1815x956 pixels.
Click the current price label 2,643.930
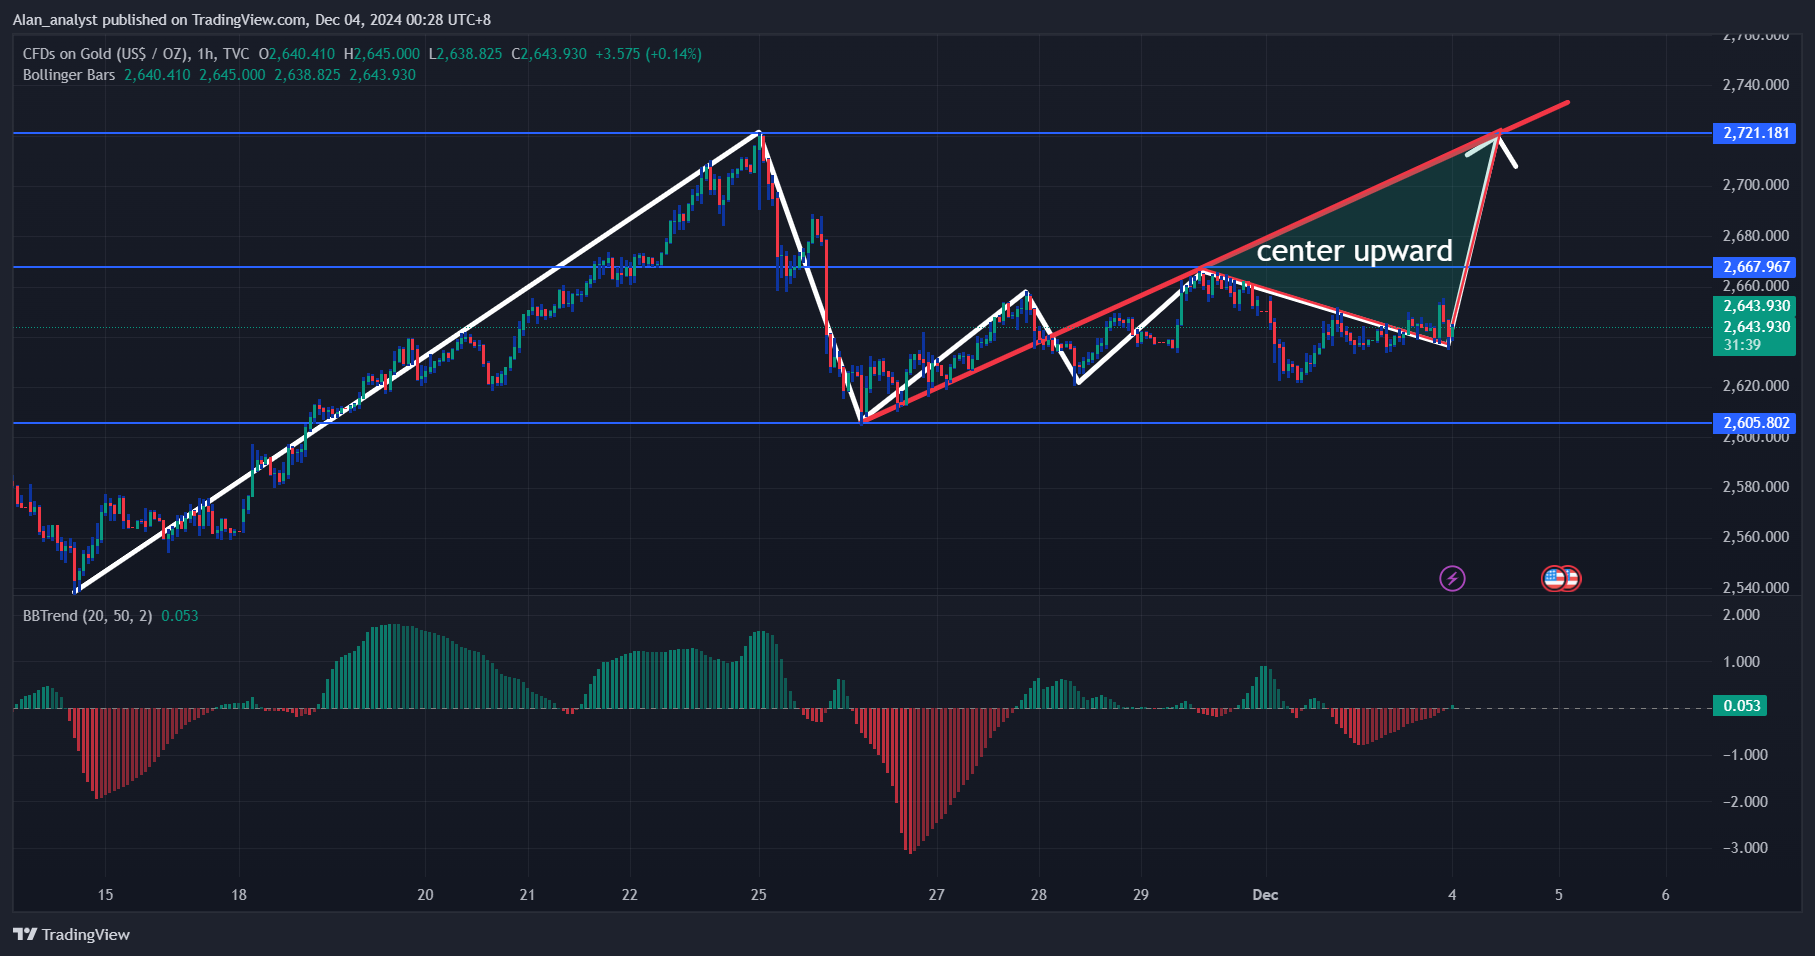point(1755,327)
